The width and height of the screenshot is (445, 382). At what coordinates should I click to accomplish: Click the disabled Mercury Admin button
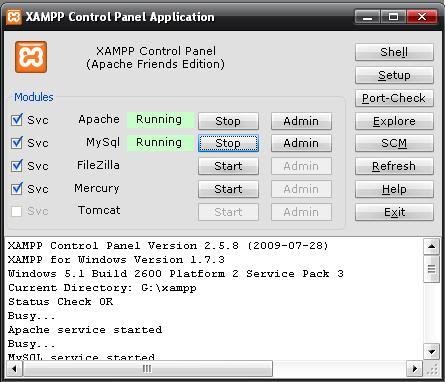[x=301, y=189]
